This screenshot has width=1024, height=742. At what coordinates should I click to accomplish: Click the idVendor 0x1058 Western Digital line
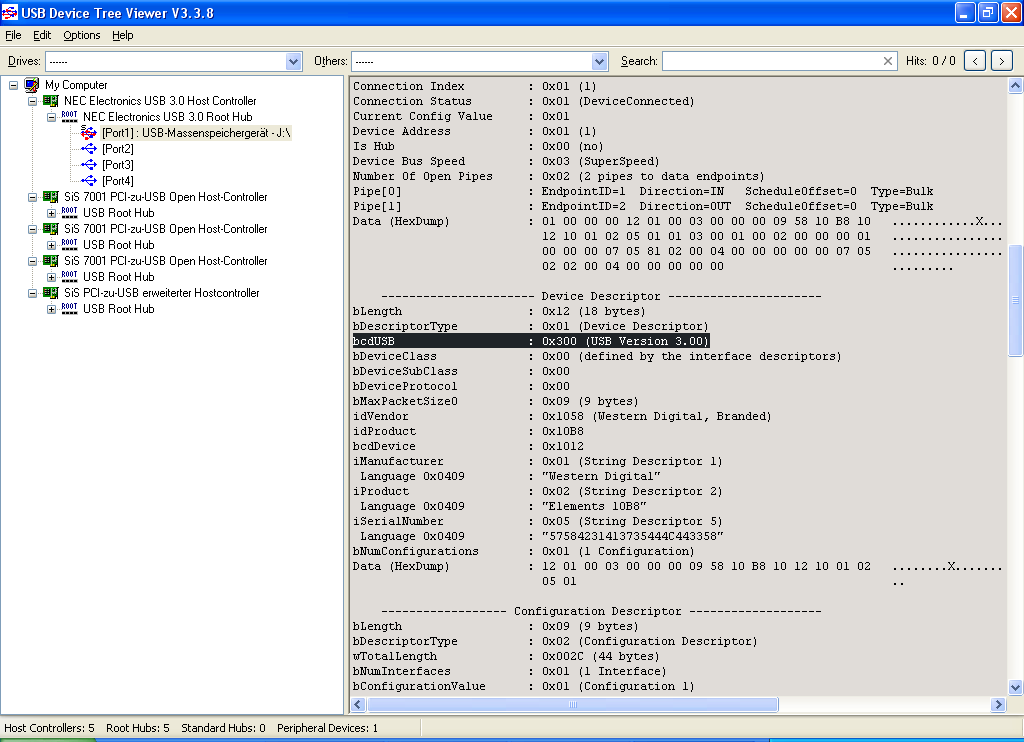click(x=562, y=416)
